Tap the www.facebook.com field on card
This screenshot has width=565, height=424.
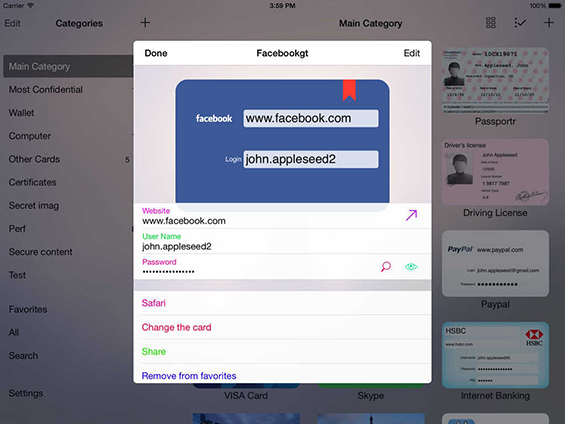point(311,119)
